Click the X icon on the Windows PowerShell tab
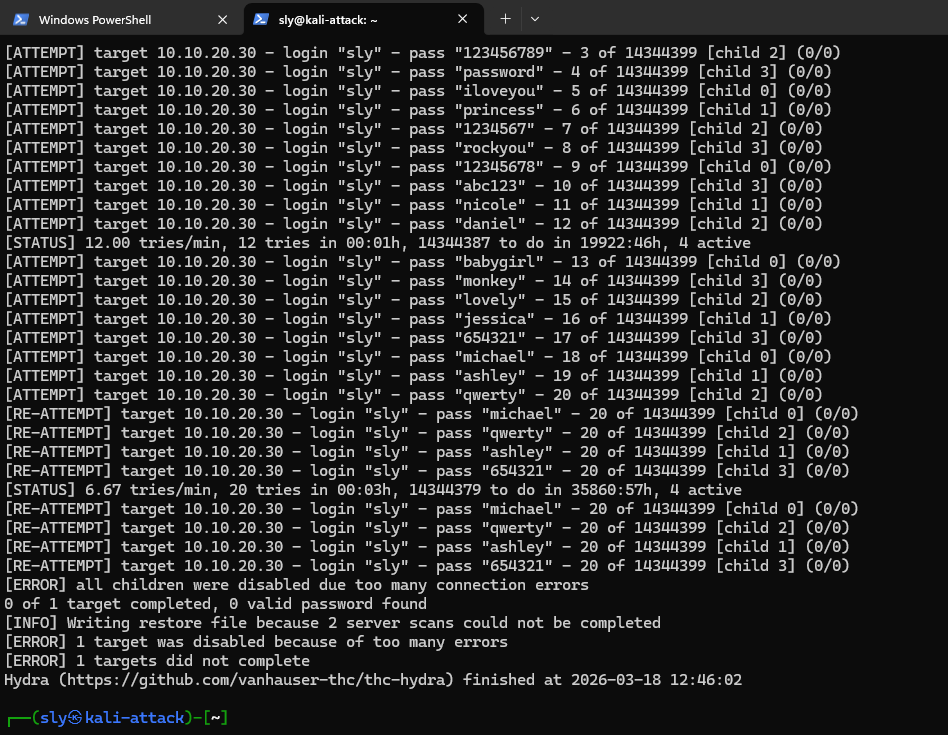This screenshot has height=735, width=948. point(223,18)
